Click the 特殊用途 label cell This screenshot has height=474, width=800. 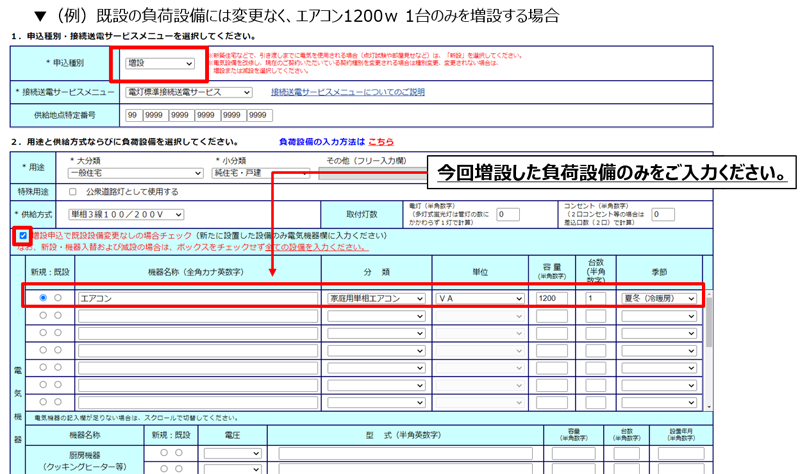click(33, 192)
